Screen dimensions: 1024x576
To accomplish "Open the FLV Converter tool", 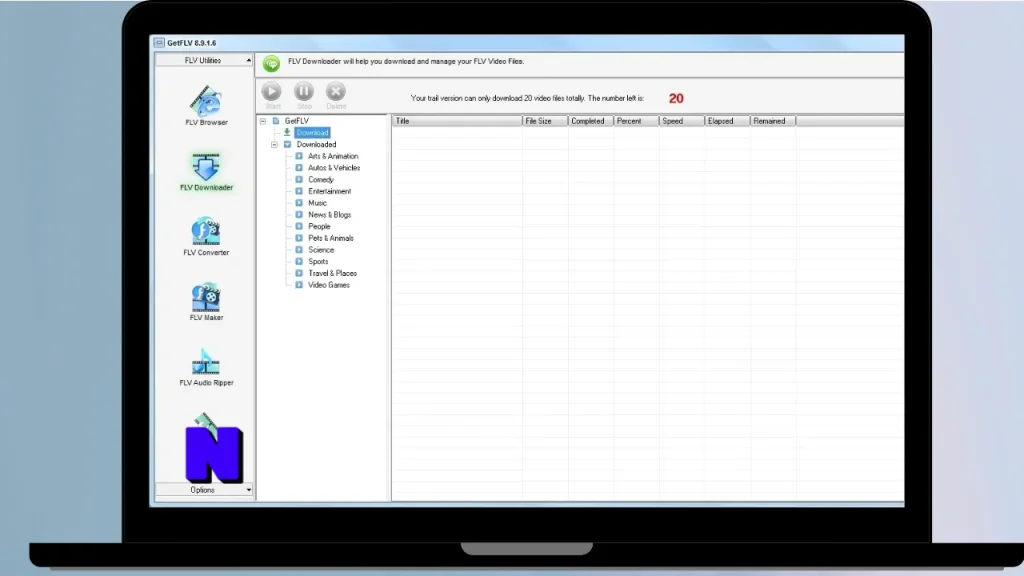I will click(x=206, y=236).
